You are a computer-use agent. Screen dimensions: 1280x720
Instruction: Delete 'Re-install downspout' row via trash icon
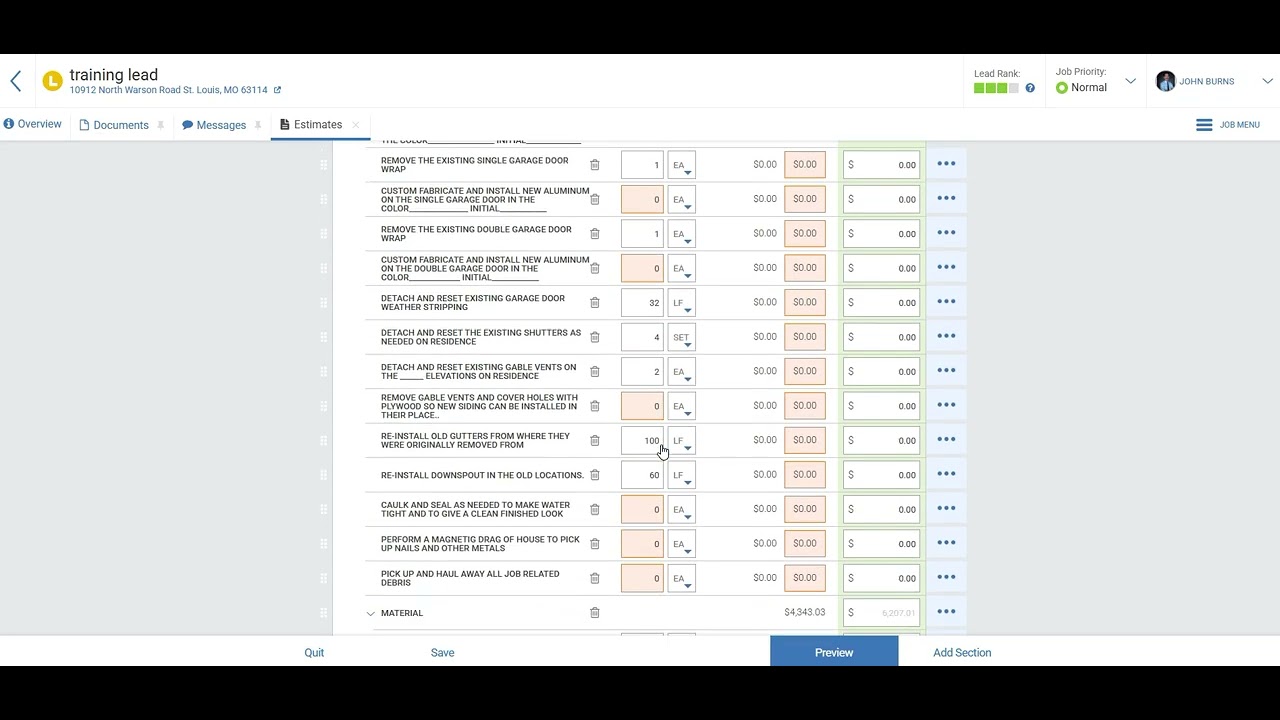594,475
